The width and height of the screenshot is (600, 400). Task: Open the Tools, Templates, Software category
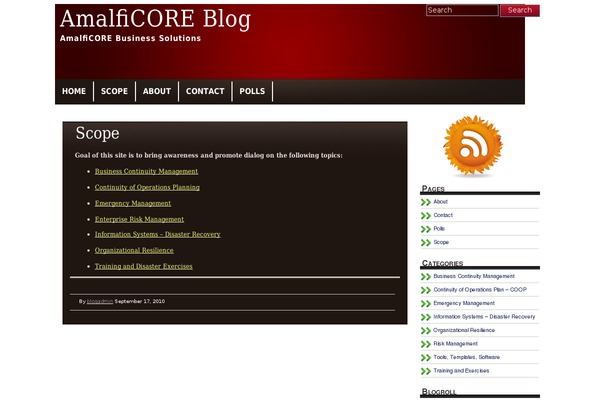tap(466, 357)
